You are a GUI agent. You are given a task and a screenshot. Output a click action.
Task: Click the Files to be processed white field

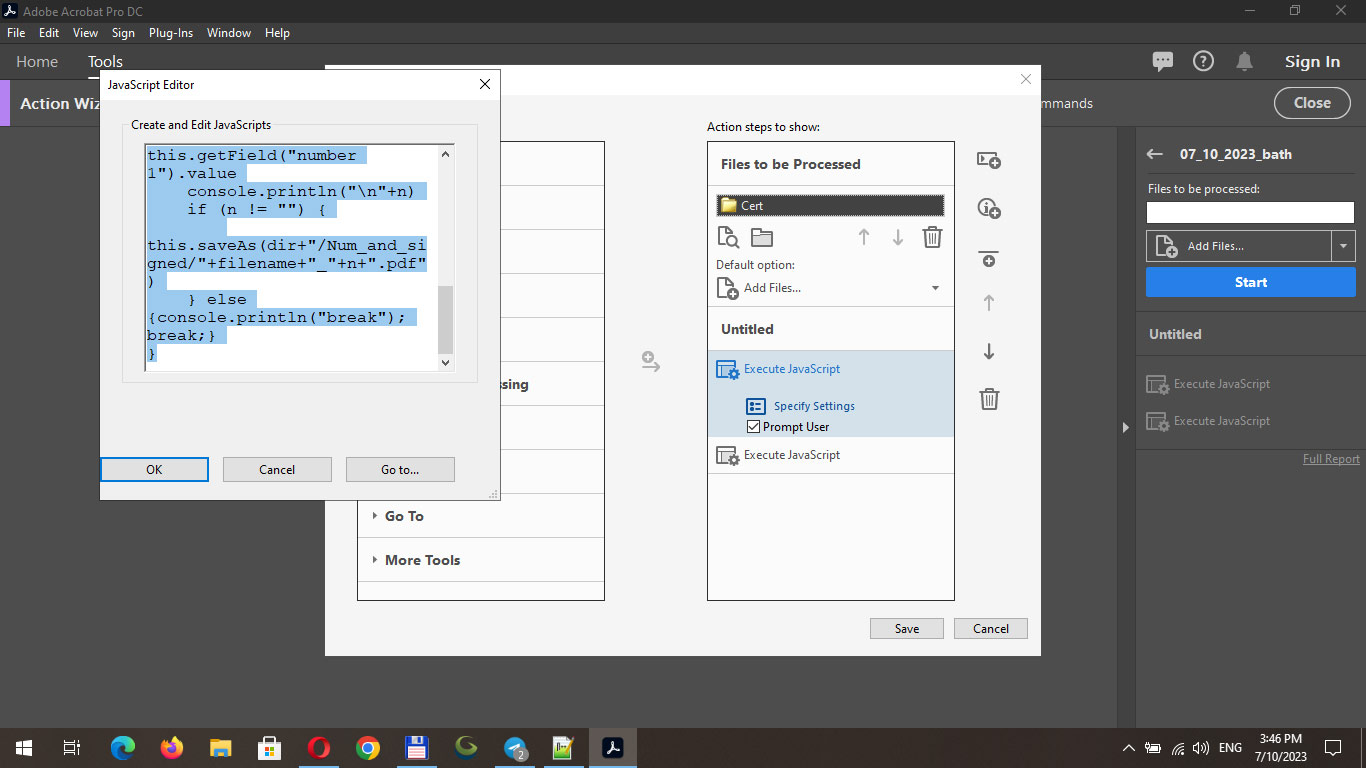pos(1250,212)
